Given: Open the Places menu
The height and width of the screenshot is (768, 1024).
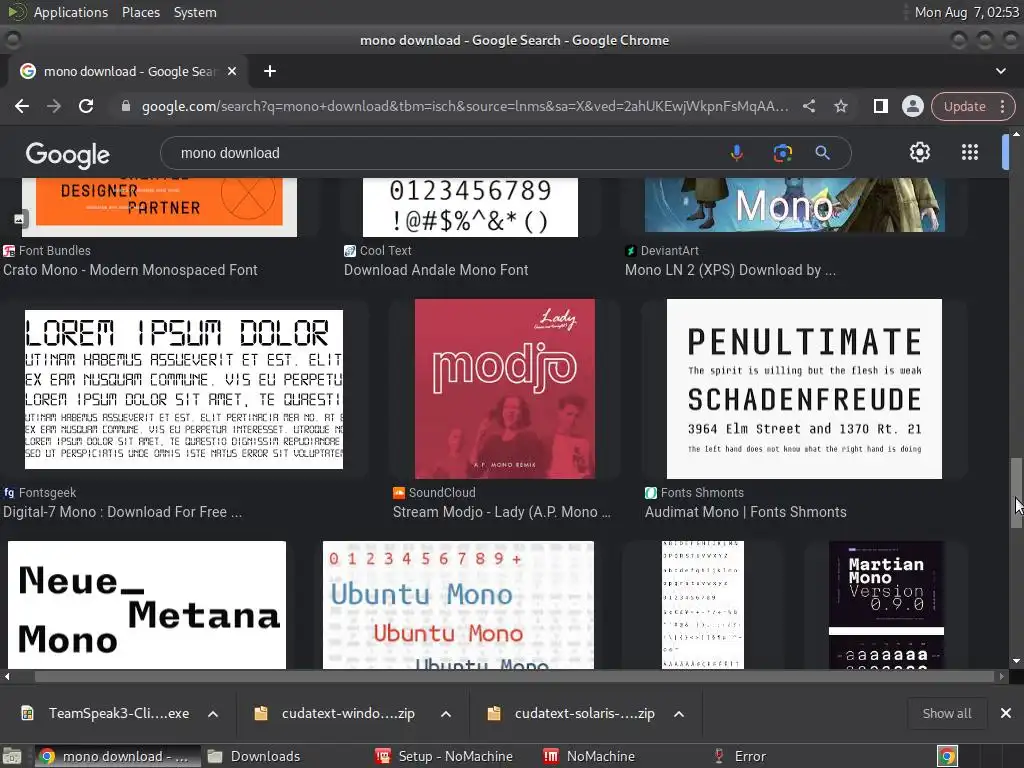Looking at the screenshot, I should click(140, 12).
